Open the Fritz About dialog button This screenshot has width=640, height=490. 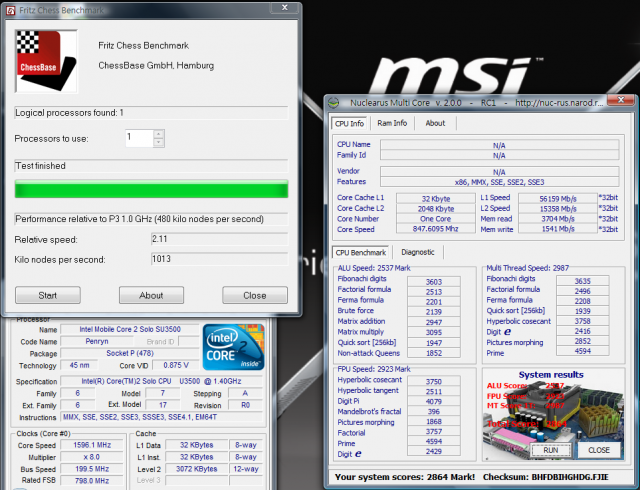151,295
